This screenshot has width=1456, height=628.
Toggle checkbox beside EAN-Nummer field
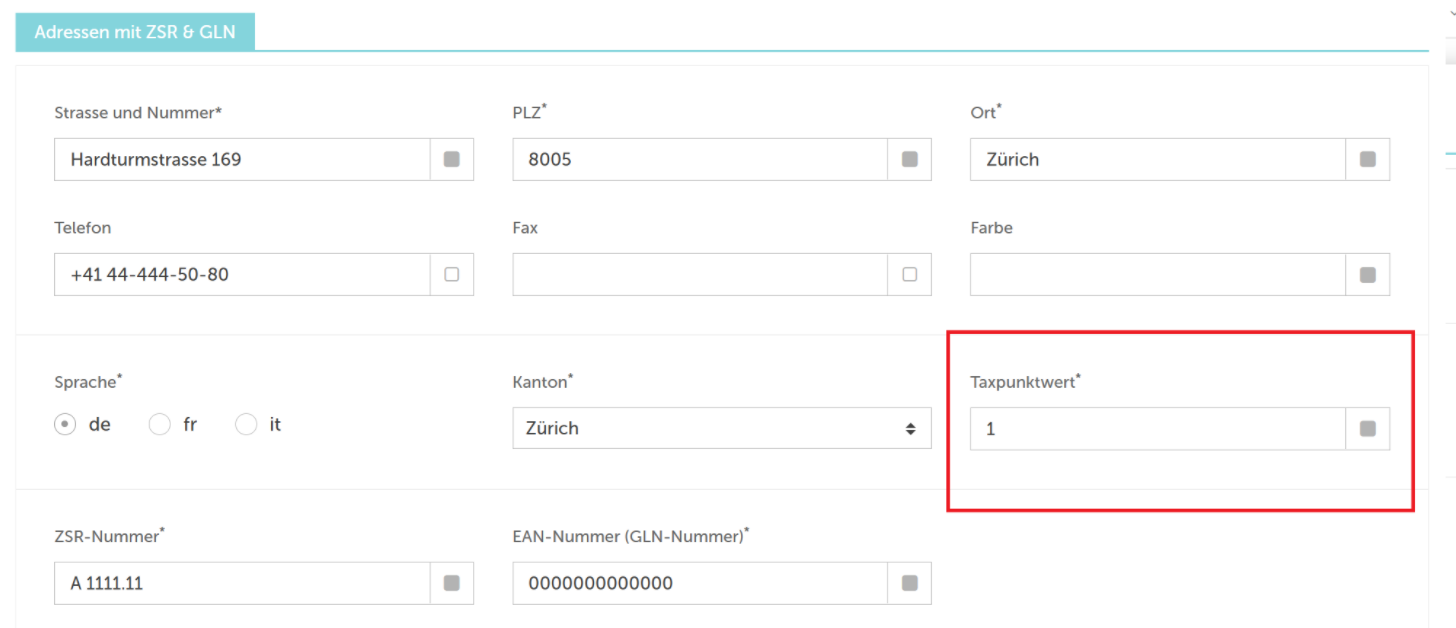(x=909, y=583)
